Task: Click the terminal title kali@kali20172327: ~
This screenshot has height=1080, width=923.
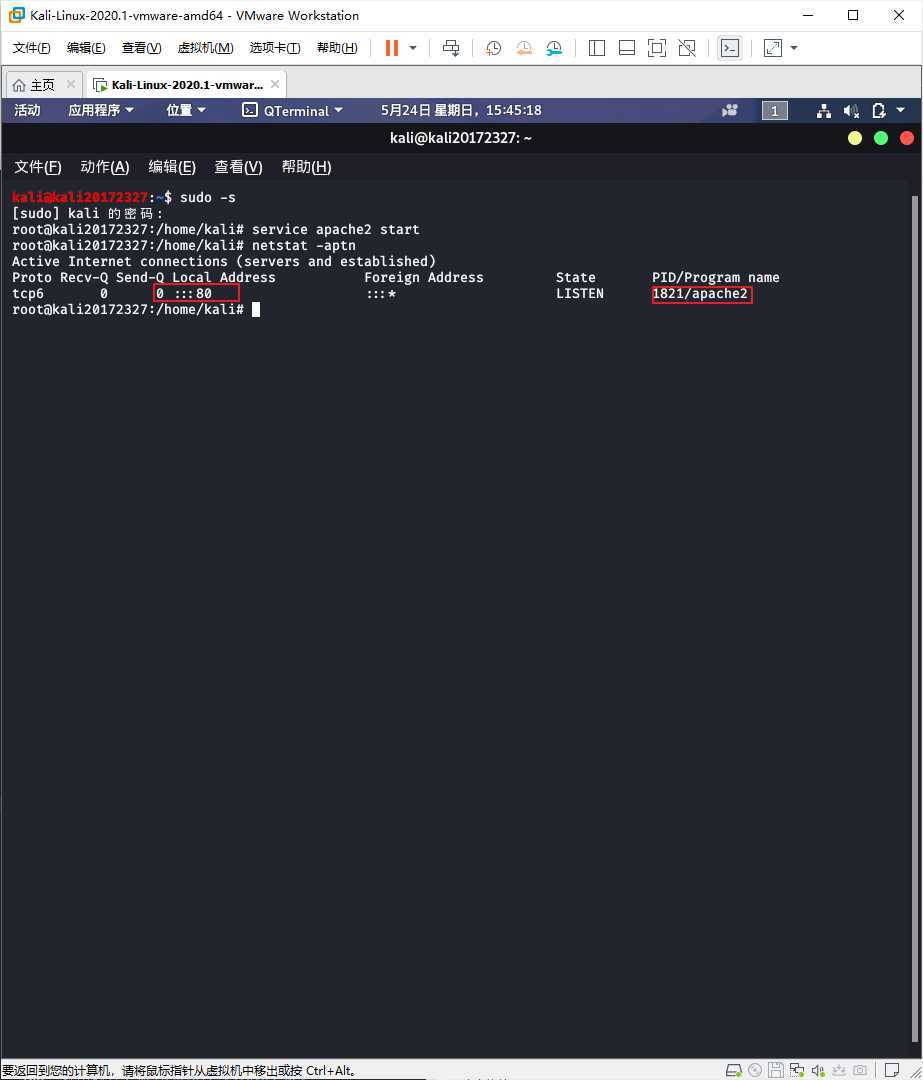Action: [x=461, y=138]
